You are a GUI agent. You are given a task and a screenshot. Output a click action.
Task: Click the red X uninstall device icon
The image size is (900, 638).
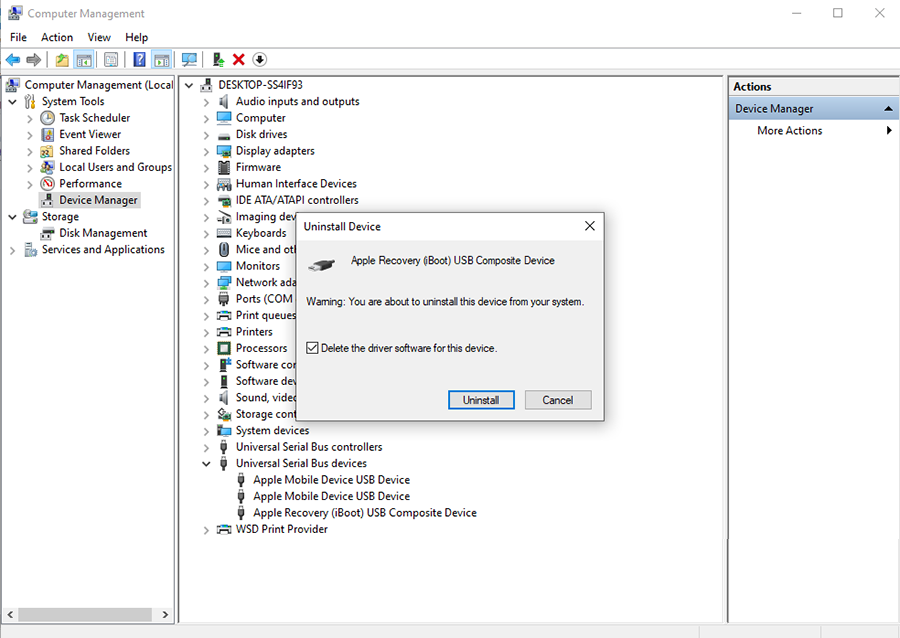tap(239, 60)
